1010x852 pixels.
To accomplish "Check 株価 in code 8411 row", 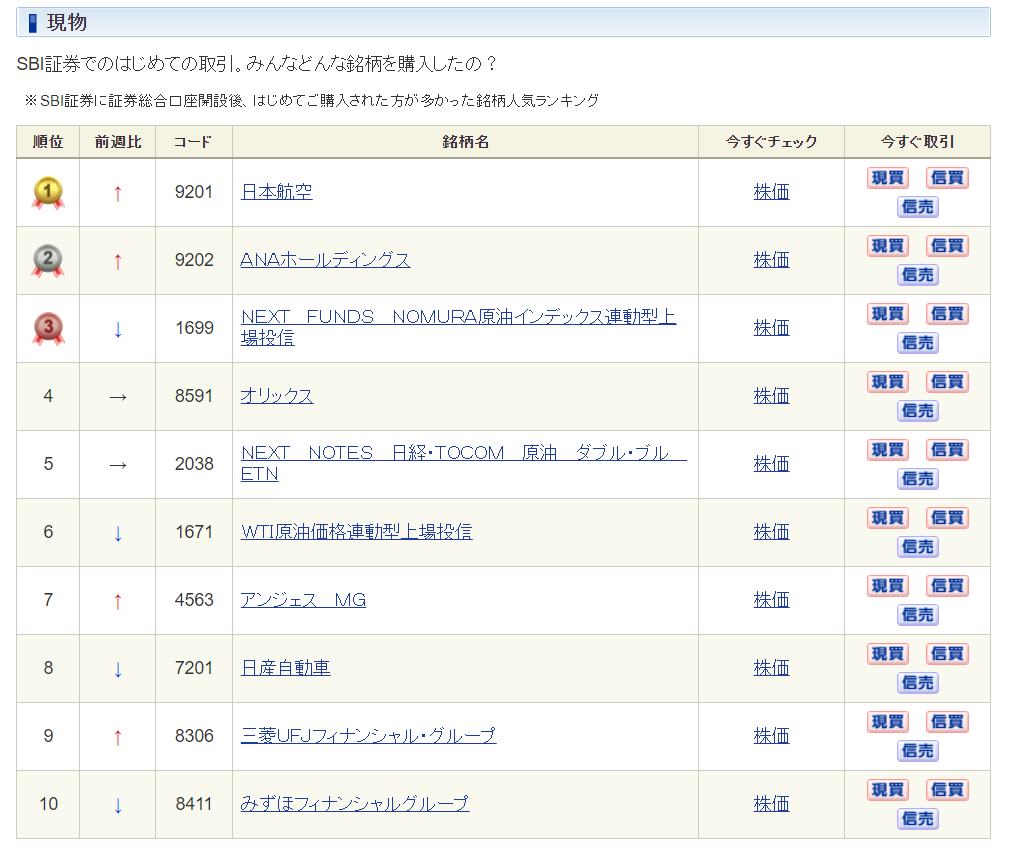I will [x=771, y=804].
